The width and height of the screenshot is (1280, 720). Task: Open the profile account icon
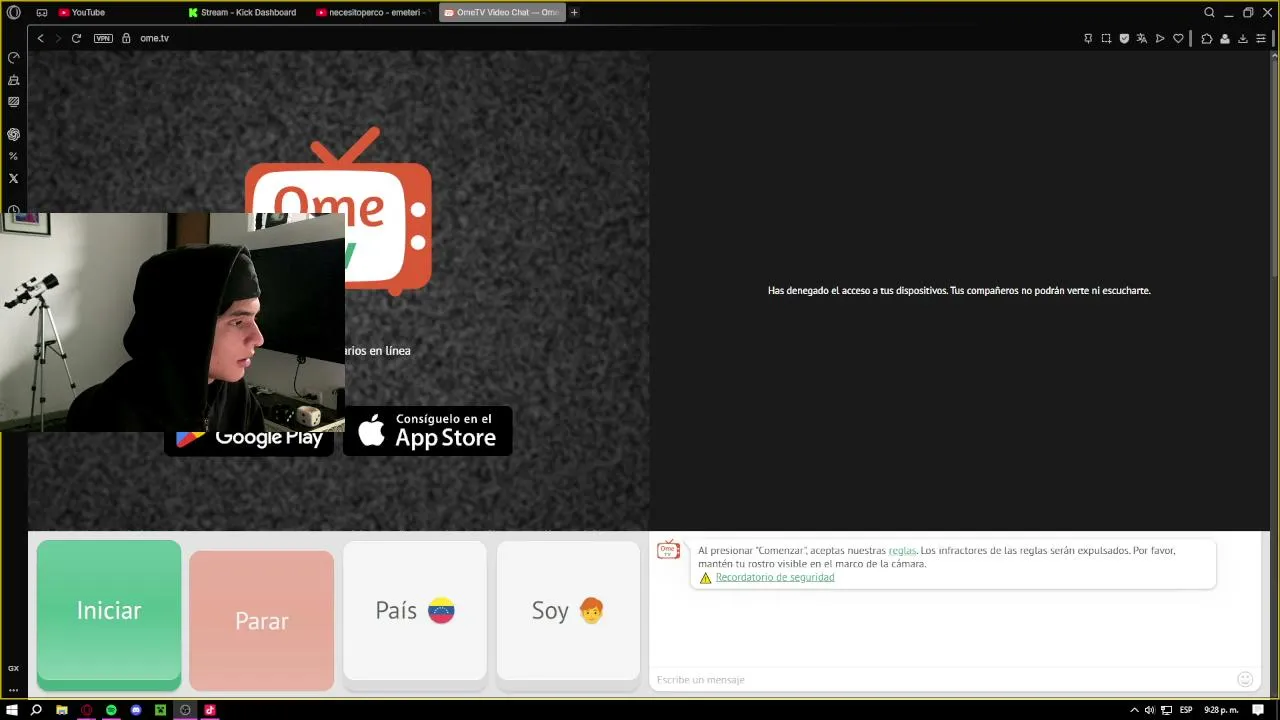[1225, 38]
